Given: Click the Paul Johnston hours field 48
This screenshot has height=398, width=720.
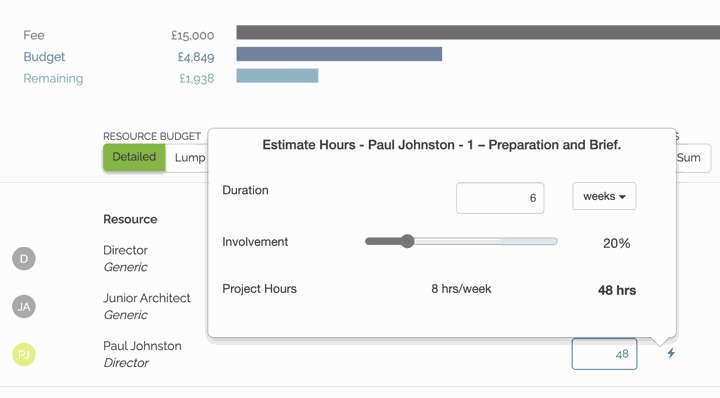Looking at the screenshot, I should point(604,354).
